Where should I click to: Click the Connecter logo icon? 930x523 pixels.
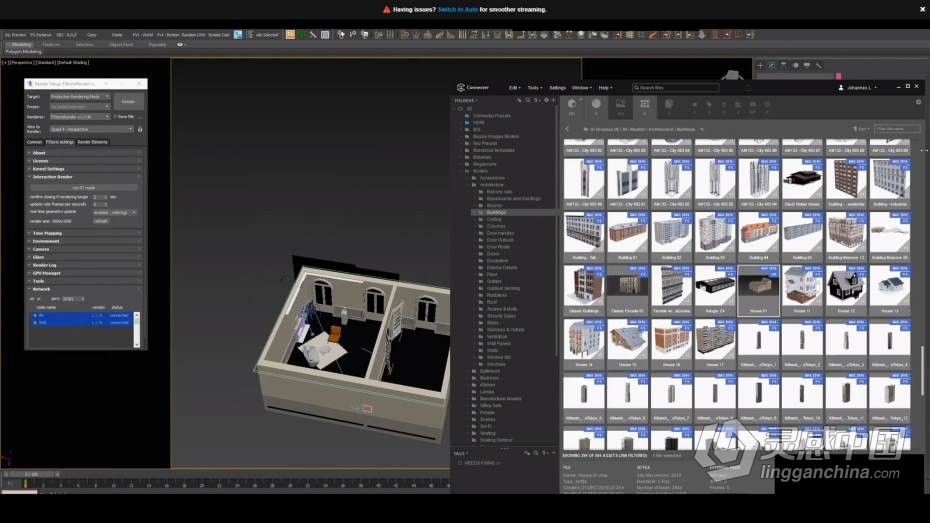[x=460, y=88]
